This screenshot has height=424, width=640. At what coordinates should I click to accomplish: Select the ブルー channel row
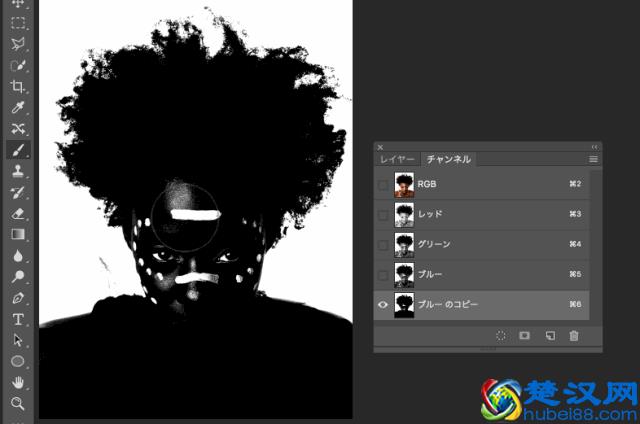pyautogui.click(x=482, y=275)
